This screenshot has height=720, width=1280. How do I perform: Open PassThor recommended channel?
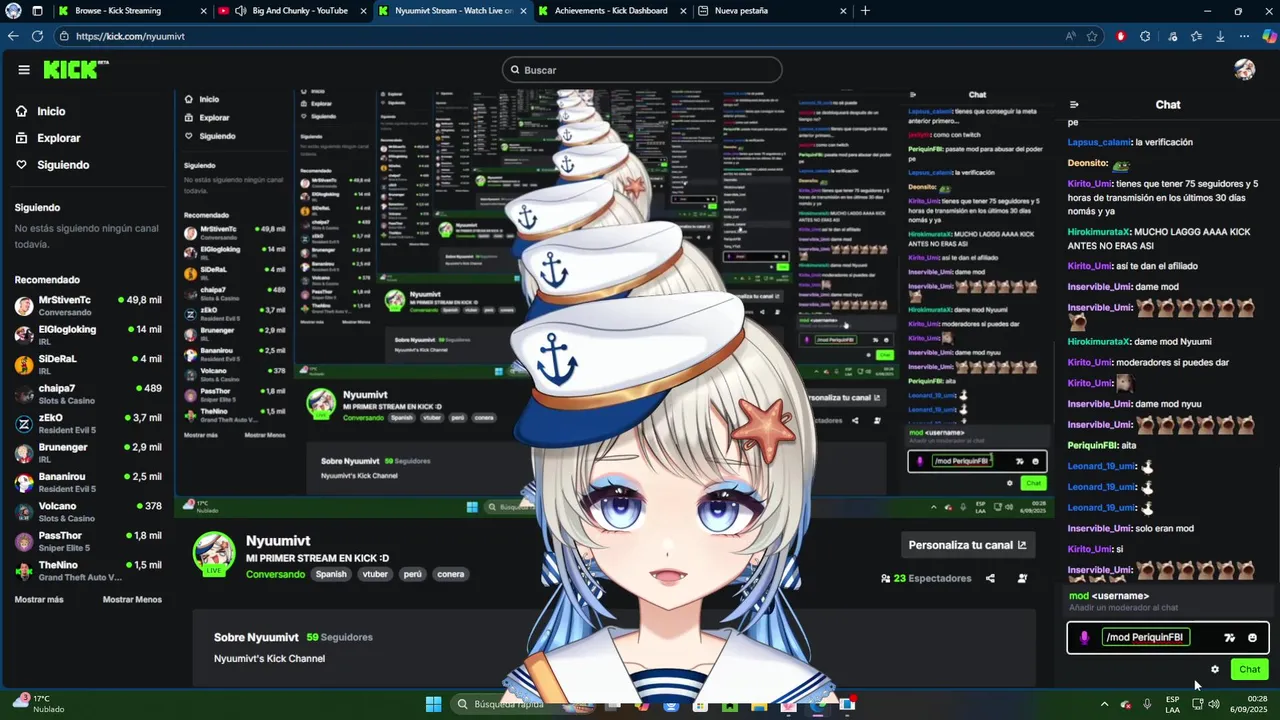click(88, 541)
